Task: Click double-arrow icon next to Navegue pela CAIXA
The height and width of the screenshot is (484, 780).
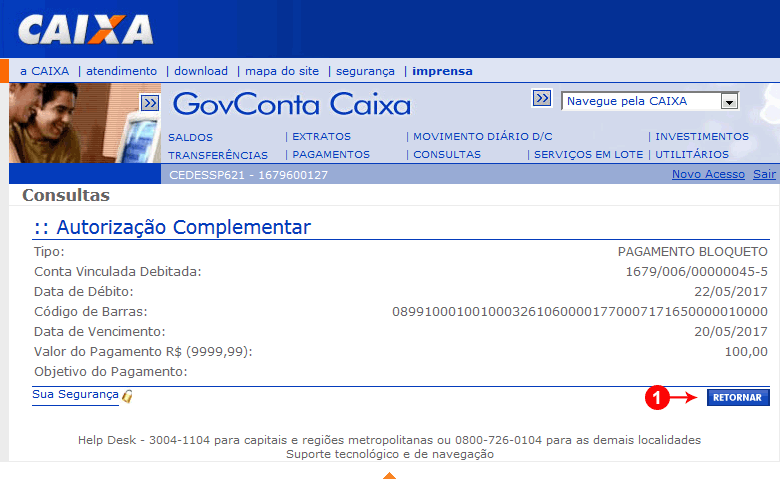Action: click(x=542, y=98)
